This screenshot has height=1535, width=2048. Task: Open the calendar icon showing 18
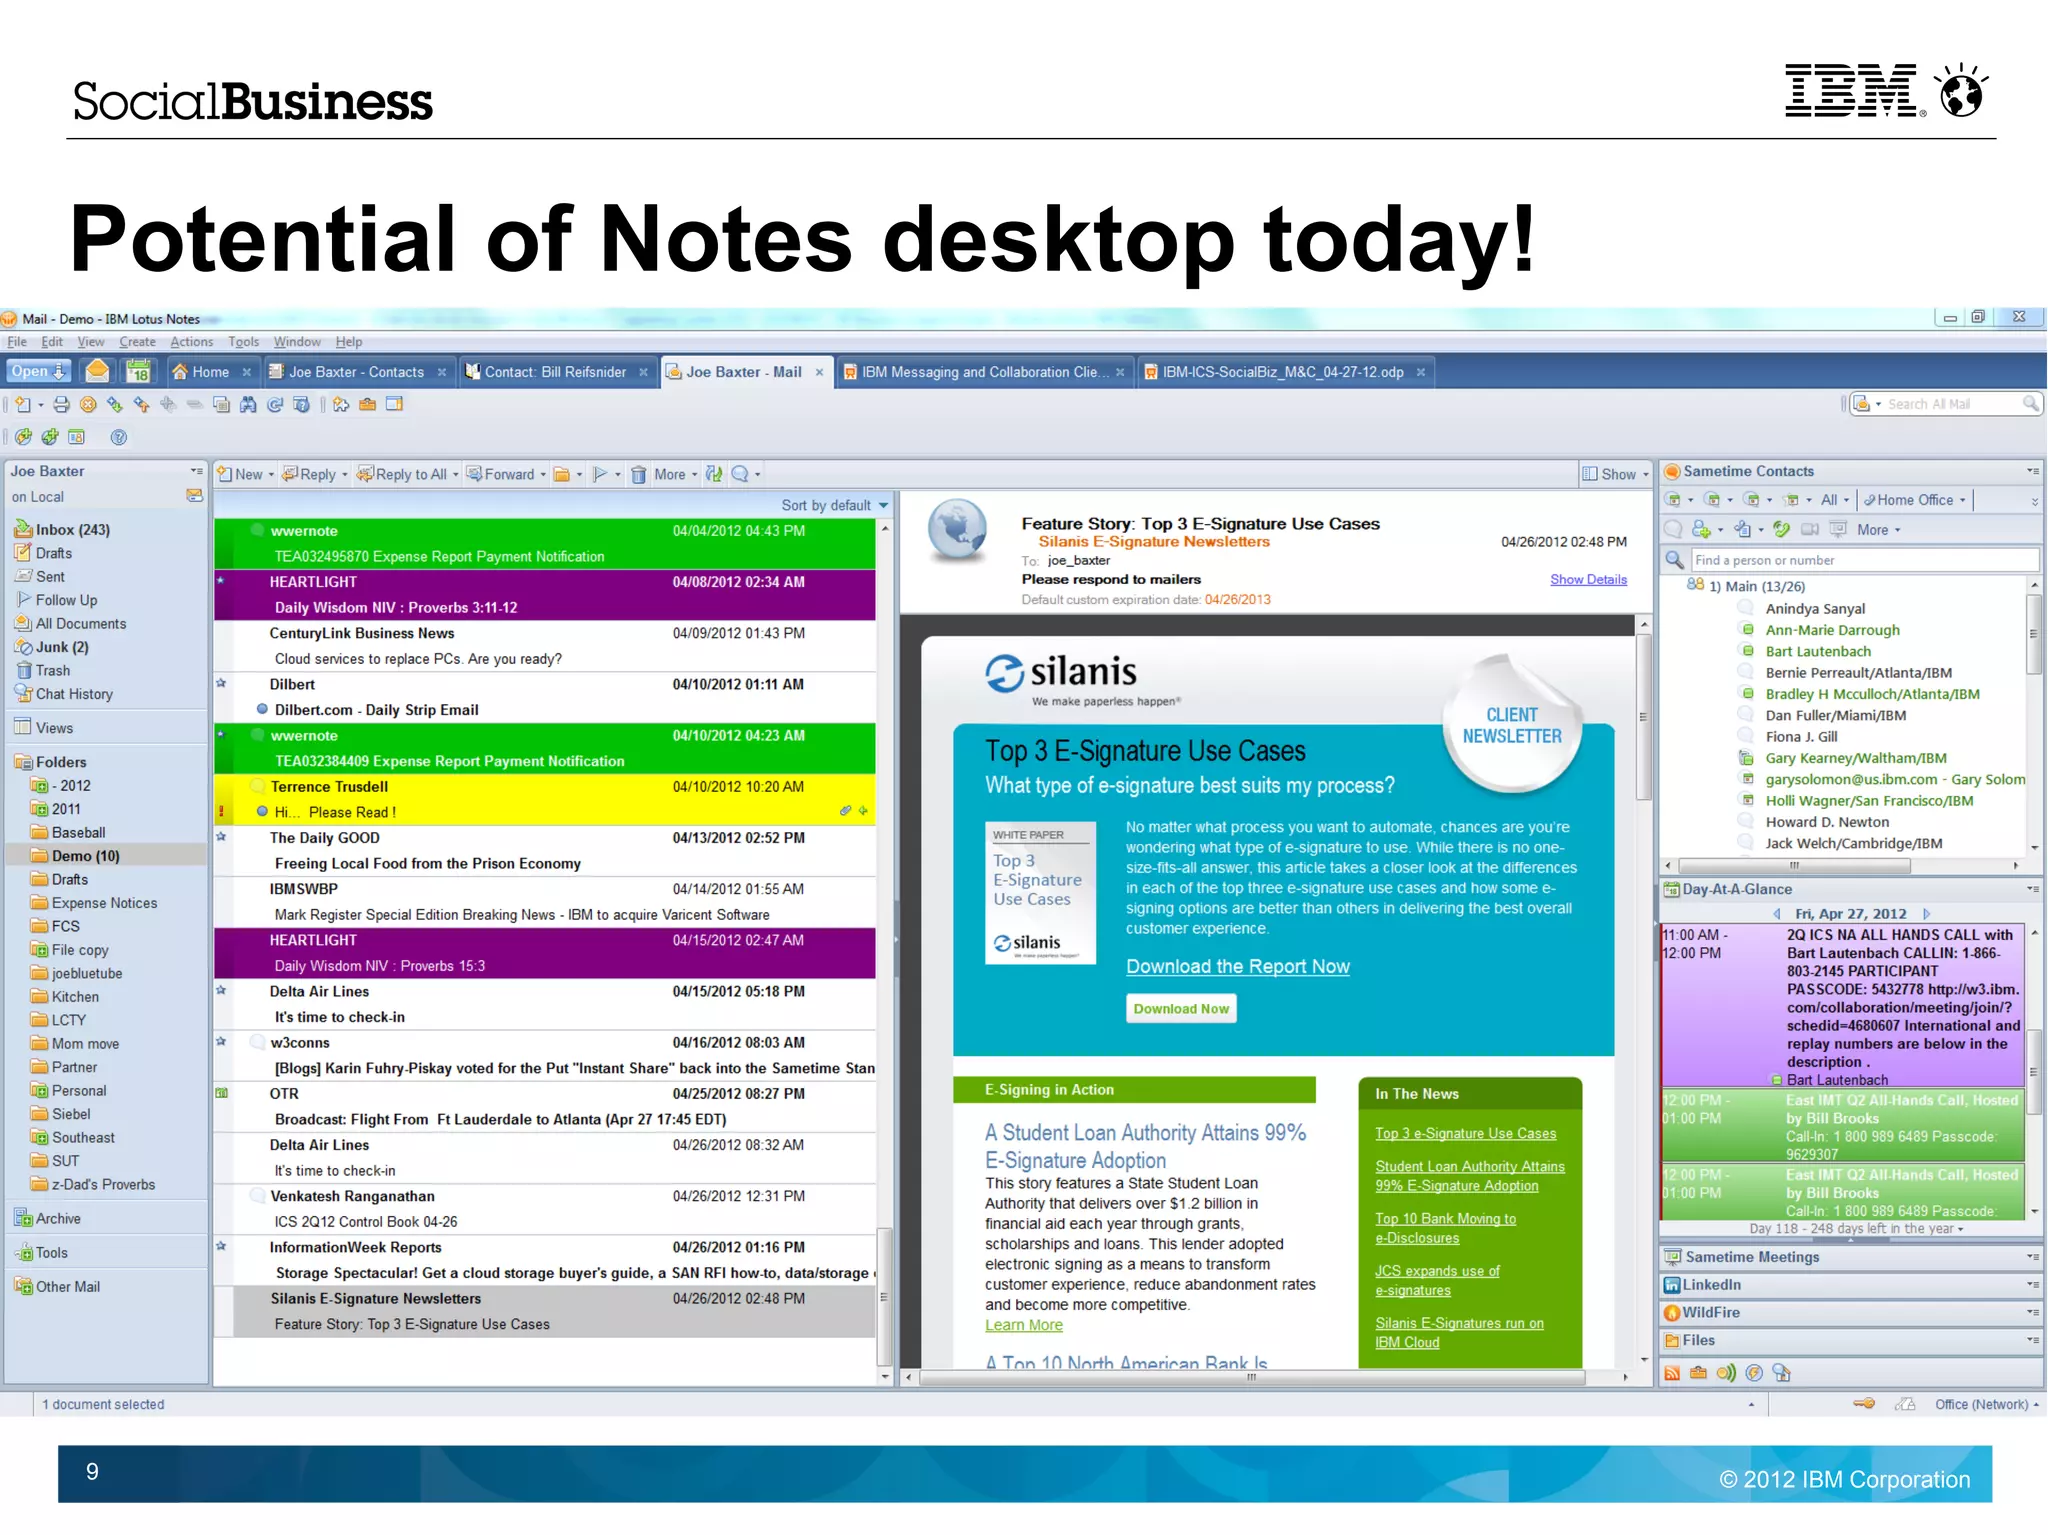point(138,372)
